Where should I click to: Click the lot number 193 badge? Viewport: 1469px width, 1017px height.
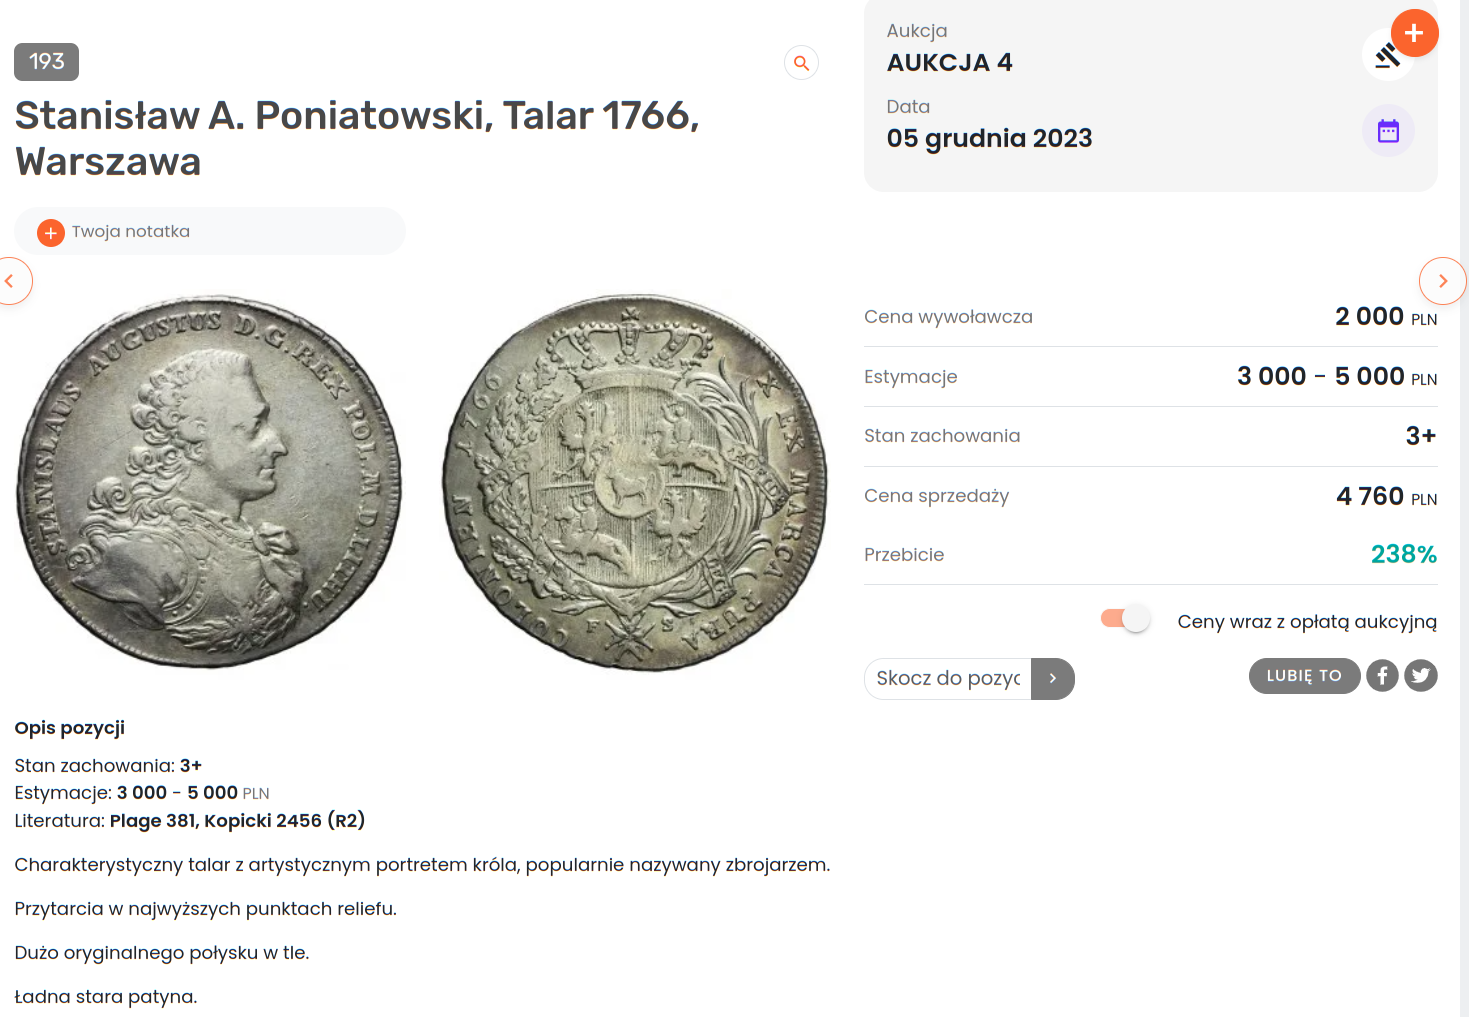(46, 62)
